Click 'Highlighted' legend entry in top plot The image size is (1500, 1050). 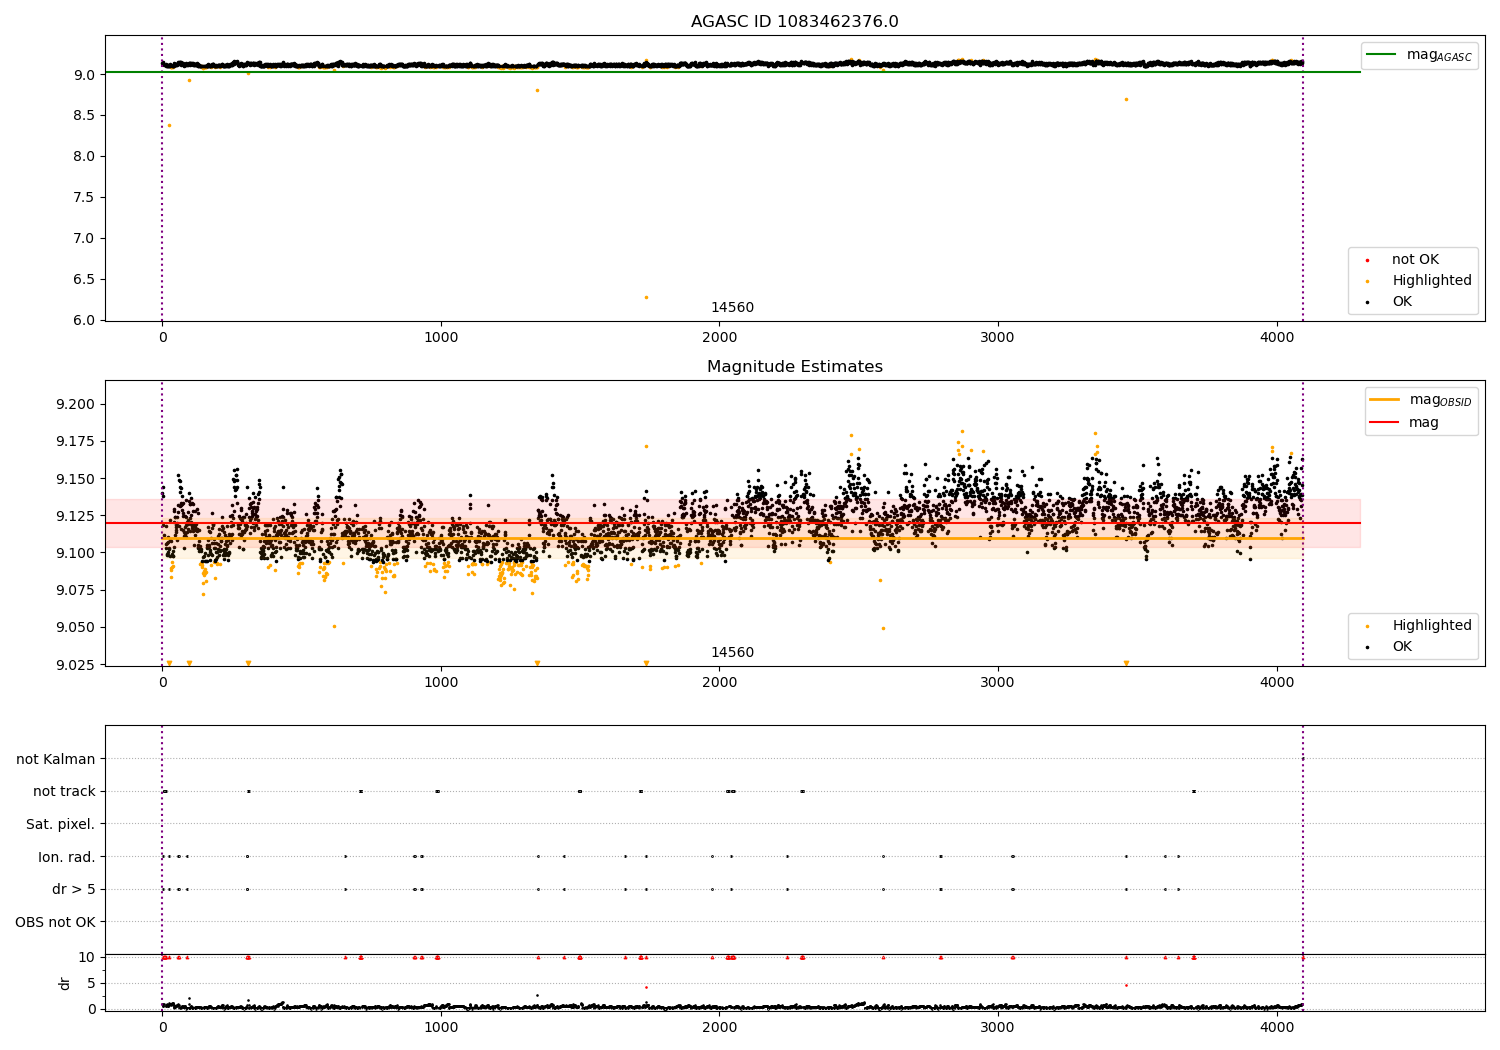click(1430, 281)
